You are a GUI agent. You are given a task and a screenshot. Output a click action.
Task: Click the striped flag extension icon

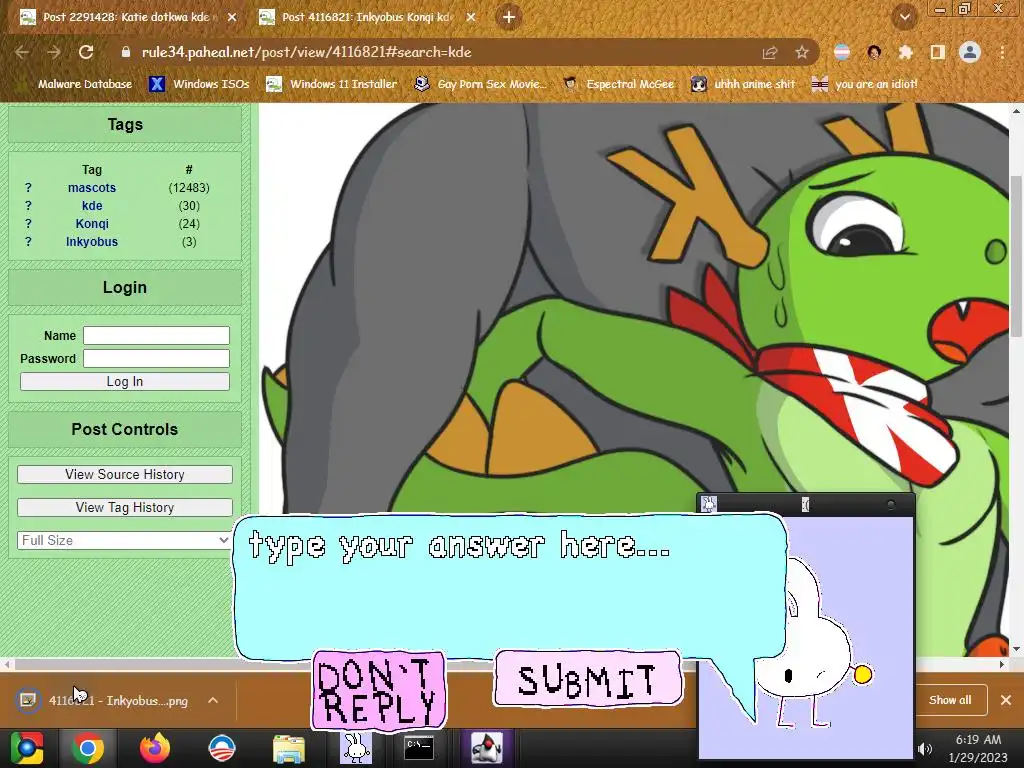click(x=842, y=52)
